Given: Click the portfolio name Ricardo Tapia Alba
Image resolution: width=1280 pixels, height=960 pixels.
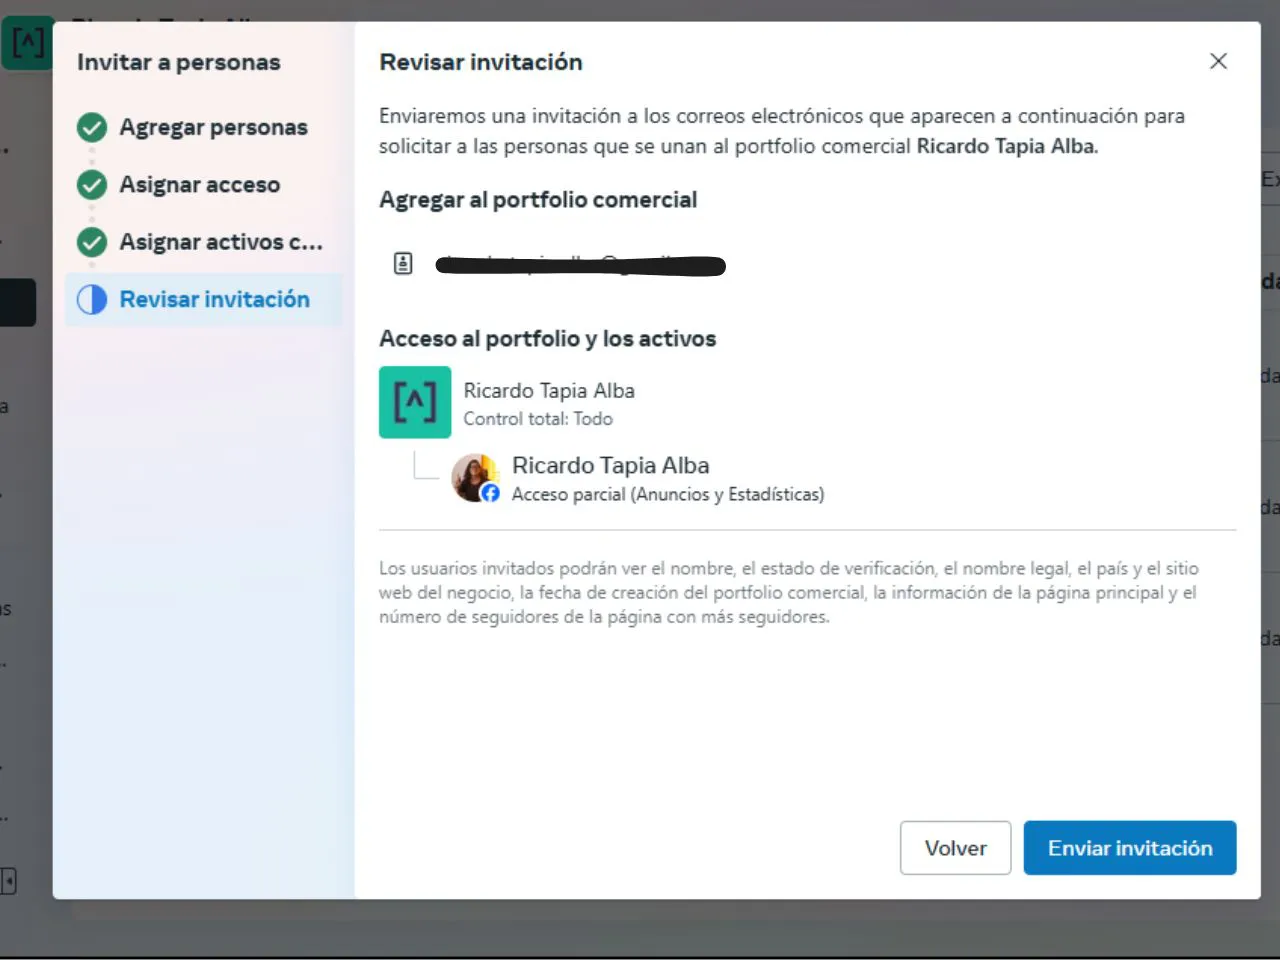Looking at the screenshot, I should pos(549,391).
